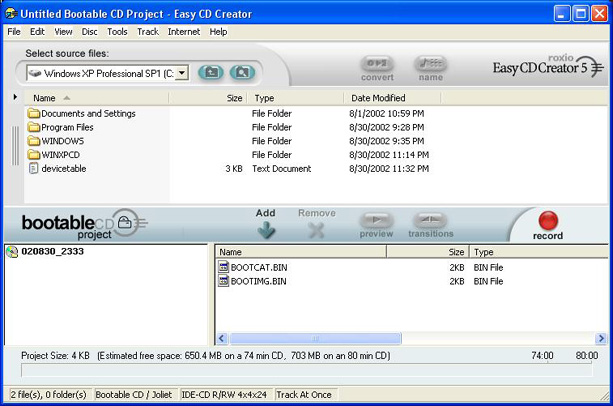Sort source files by Date Modified column
Image resolution: width=613 pixels, height=406 pixels.
[392, 98]
